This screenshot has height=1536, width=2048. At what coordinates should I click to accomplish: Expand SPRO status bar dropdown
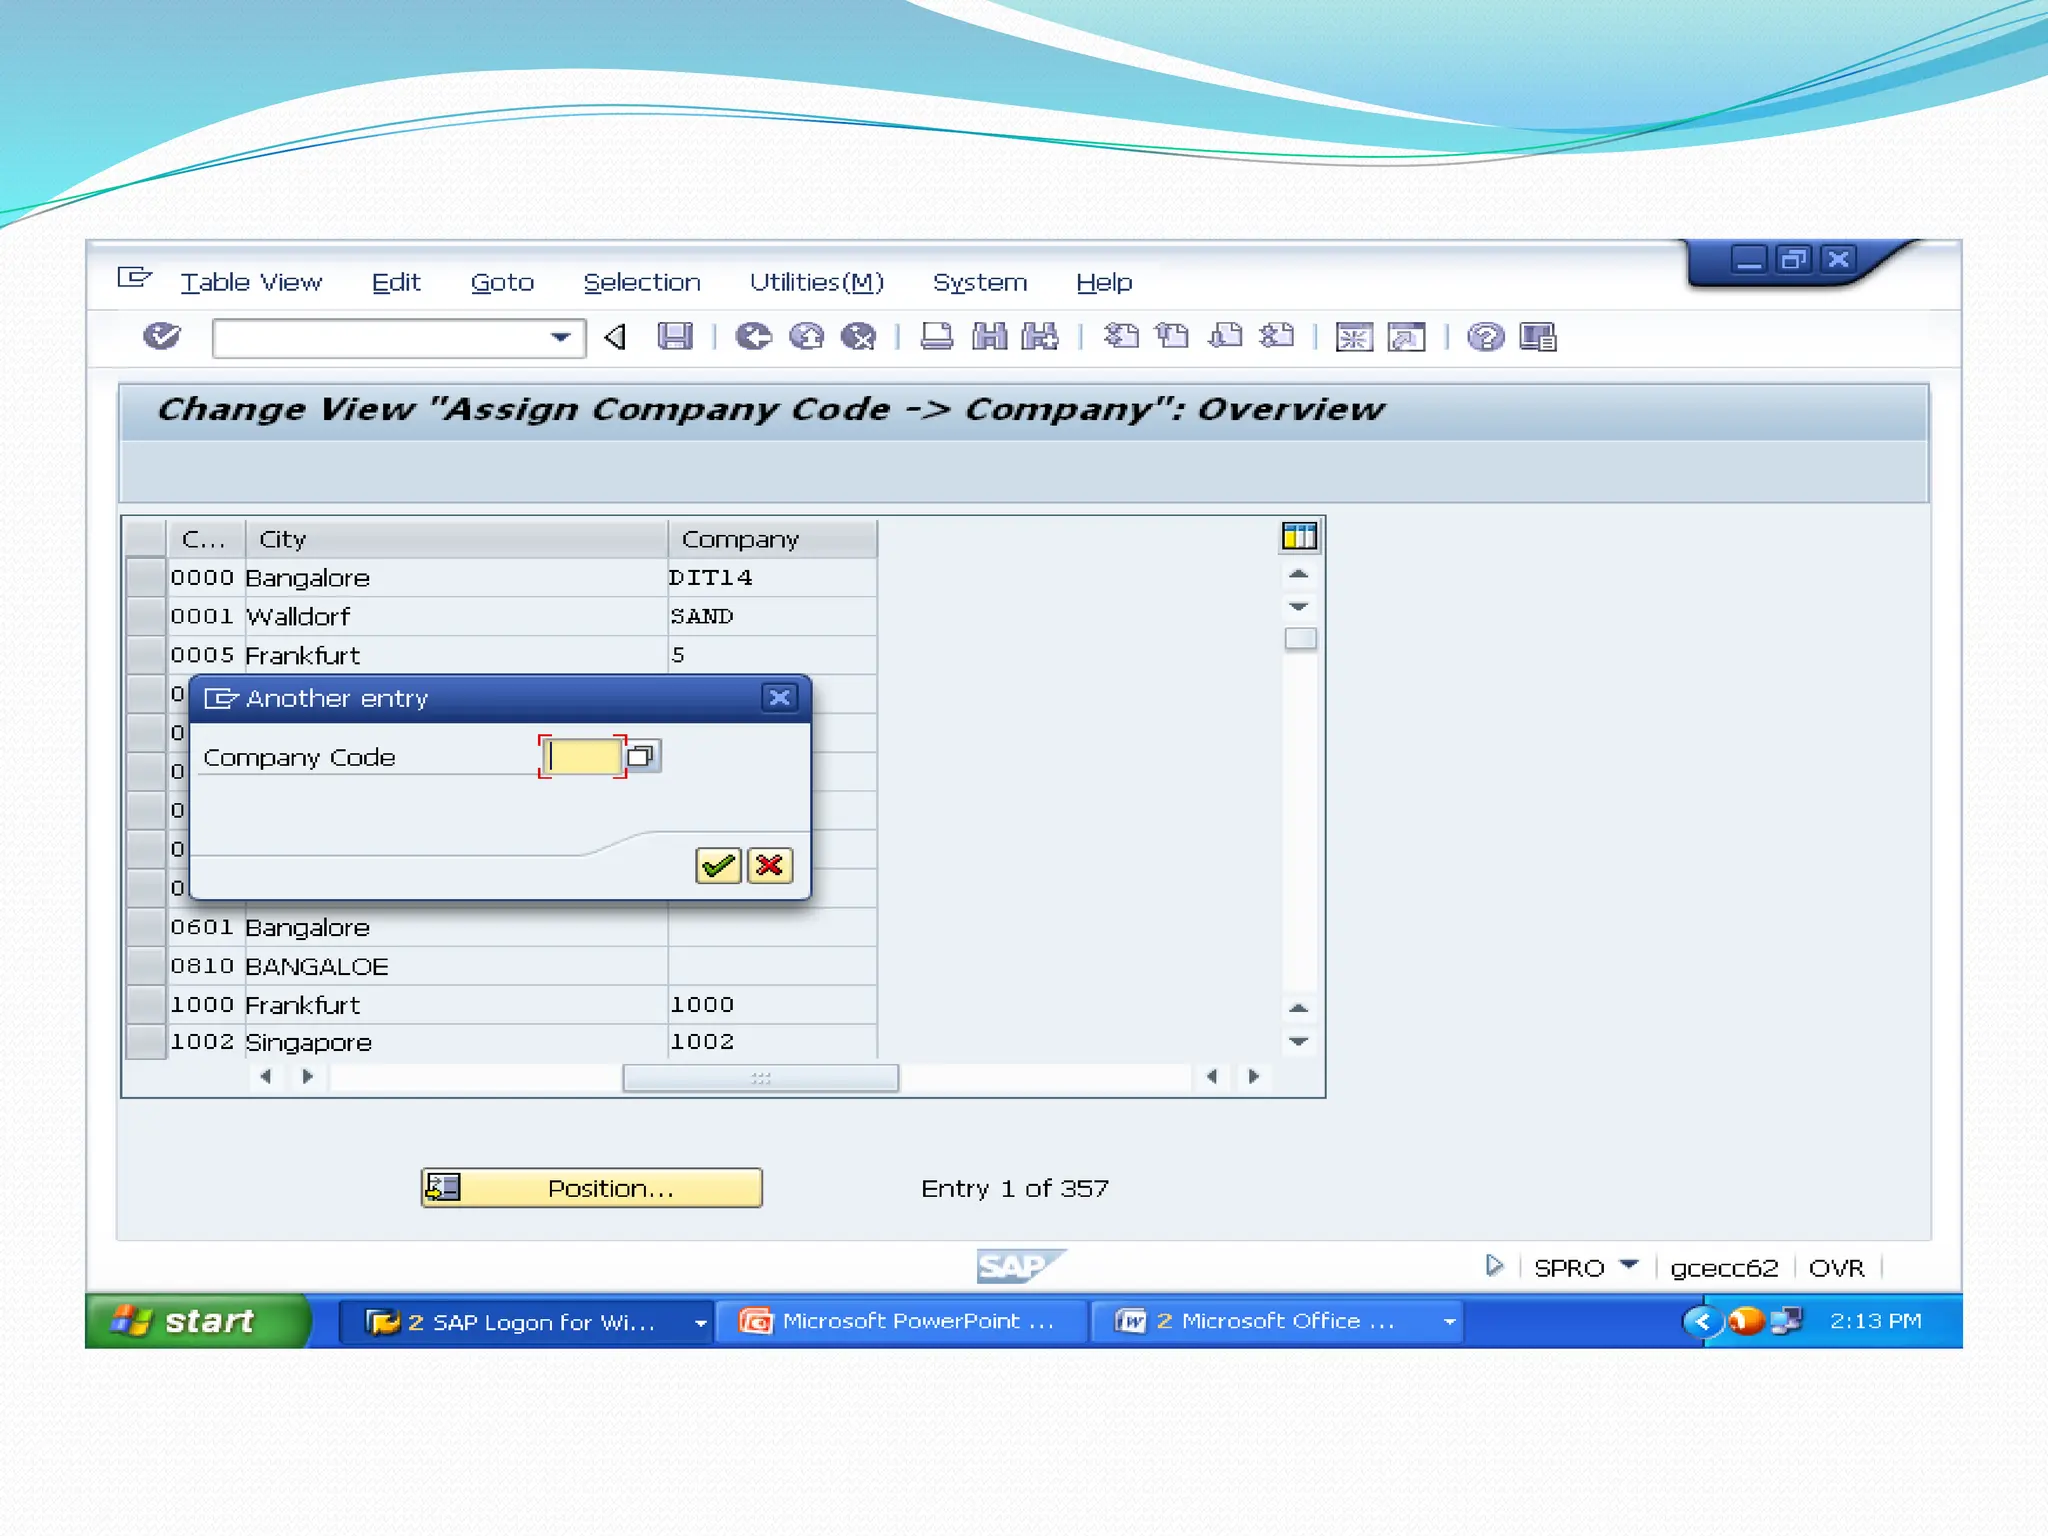tap(1629, 1266)
